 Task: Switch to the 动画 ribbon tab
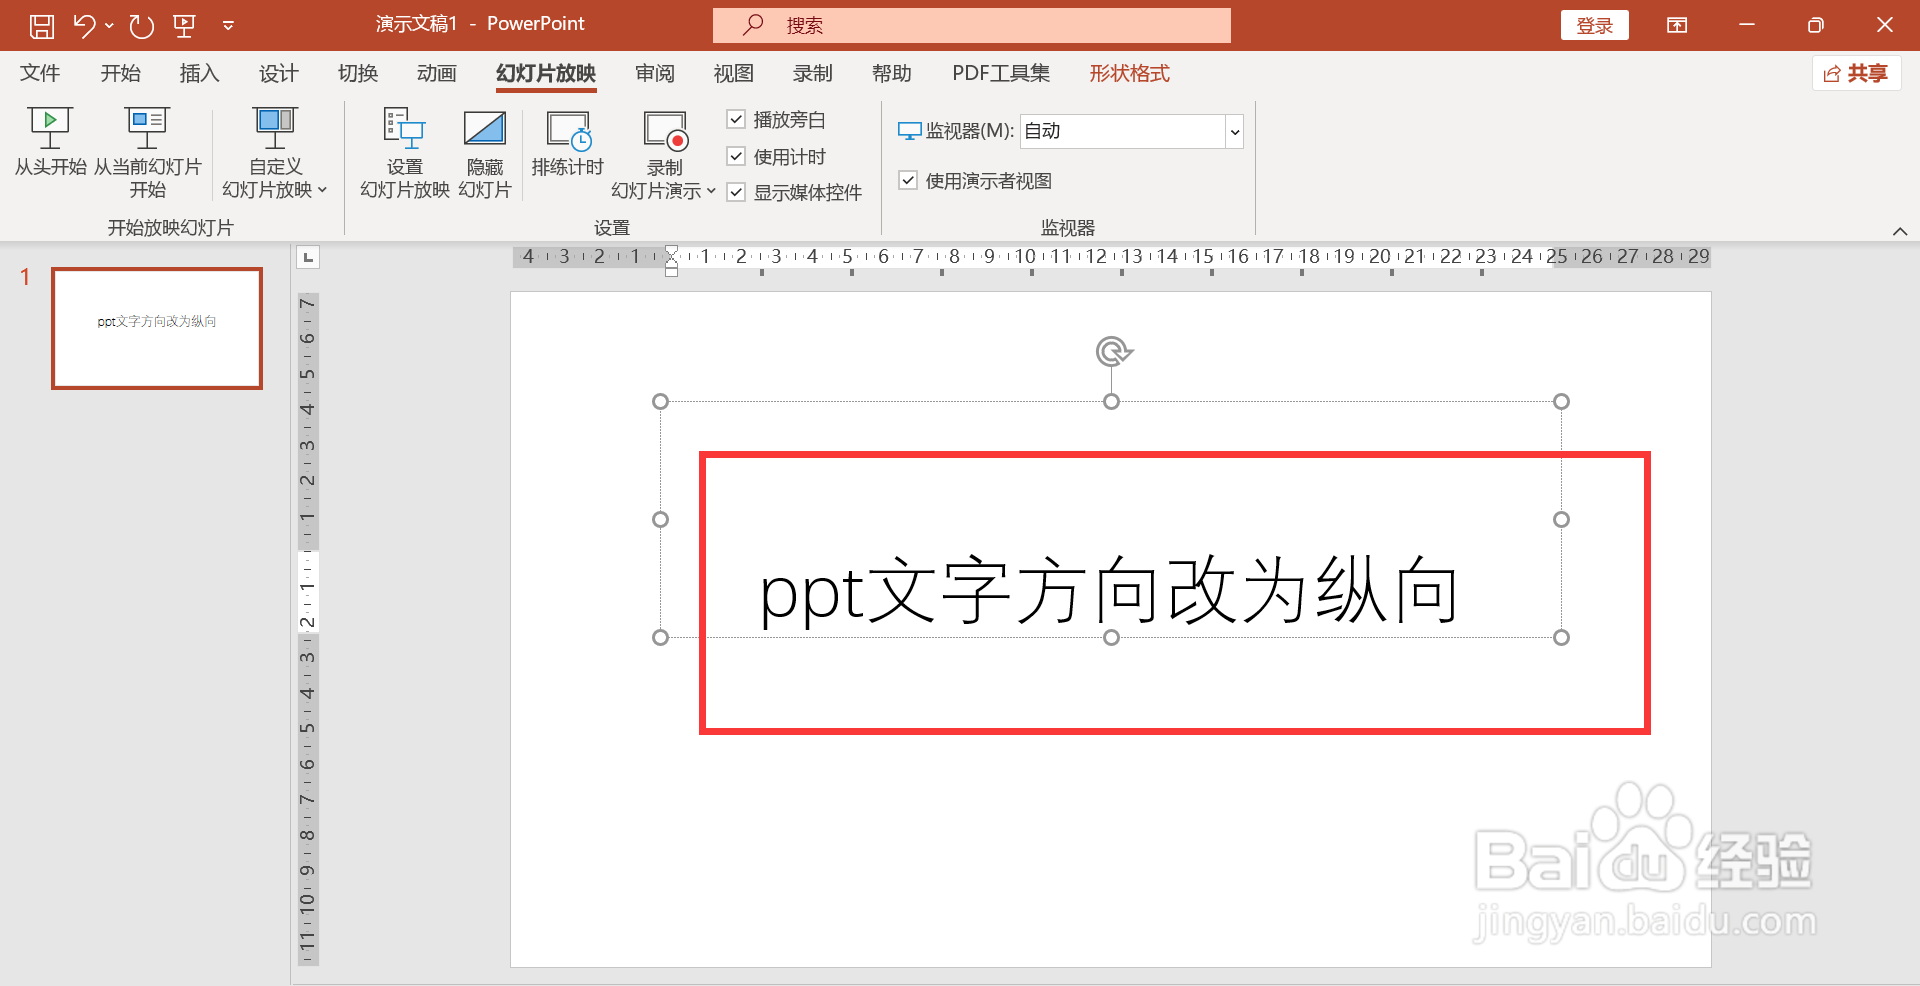click(437, 73)
